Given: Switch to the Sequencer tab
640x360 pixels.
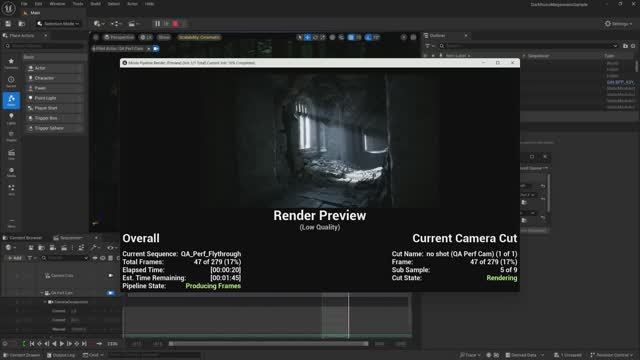Looking at the screenshot, I should click(69, 238).
